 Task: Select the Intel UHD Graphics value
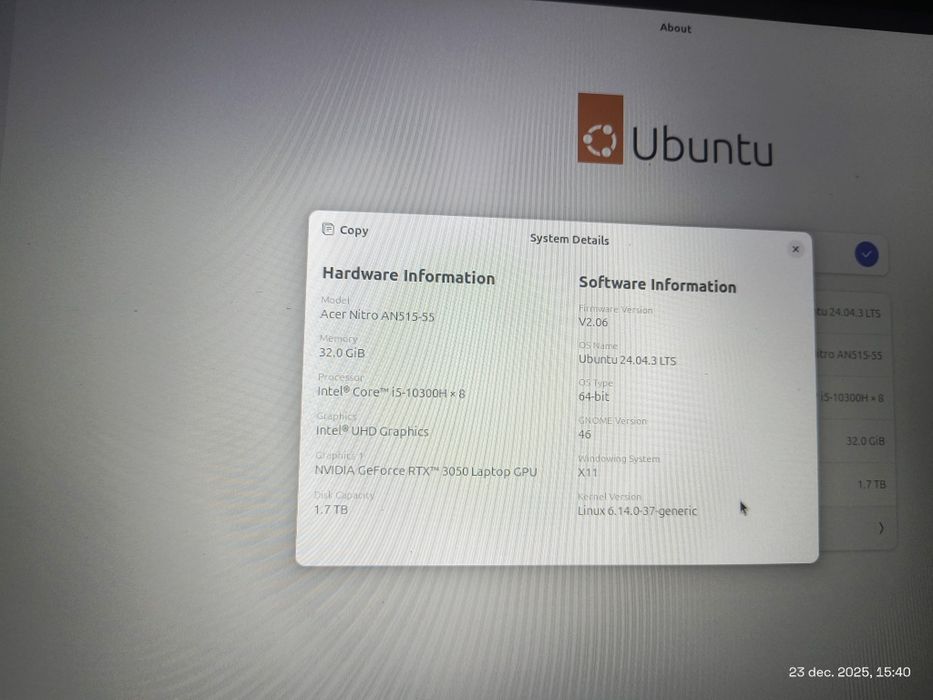tap(372, 431)
